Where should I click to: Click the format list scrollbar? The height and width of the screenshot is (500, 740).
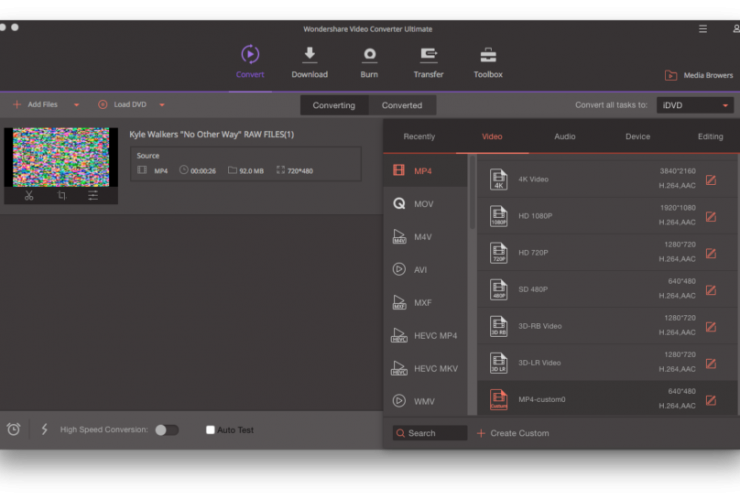pyautogui.click(x=472, y=194)
